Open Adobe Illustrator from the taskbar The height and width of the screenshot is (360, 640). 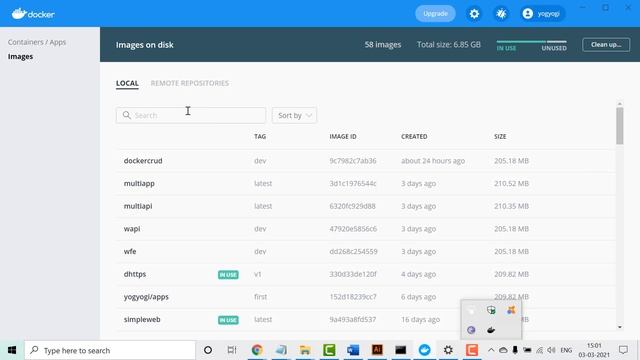point(377,350)
